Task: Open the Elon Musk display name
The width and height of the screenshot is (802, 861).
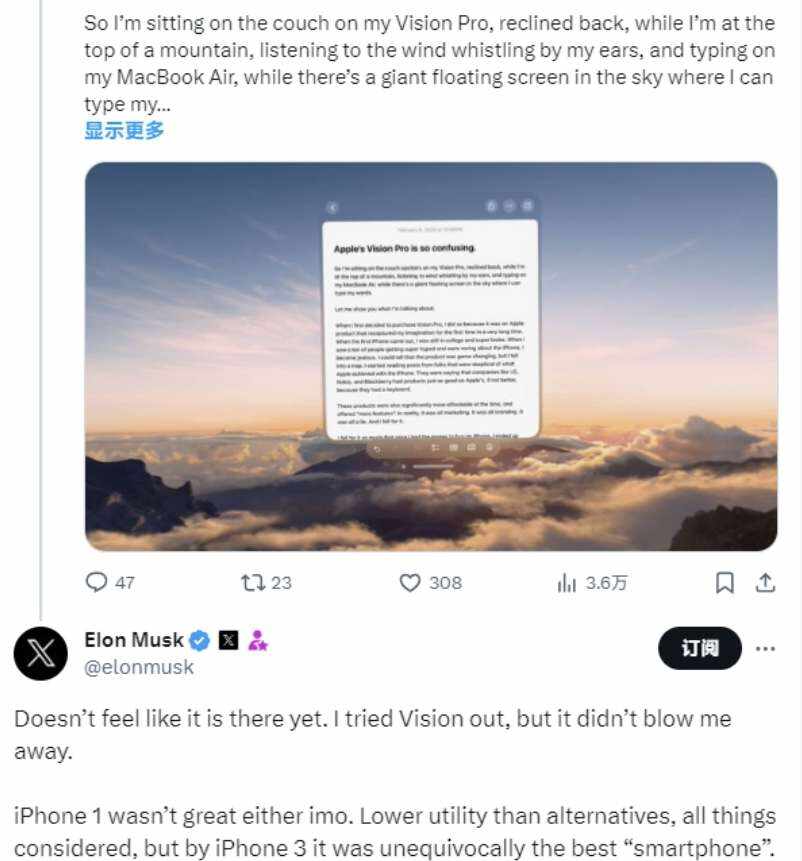Action: pos(134,640)
